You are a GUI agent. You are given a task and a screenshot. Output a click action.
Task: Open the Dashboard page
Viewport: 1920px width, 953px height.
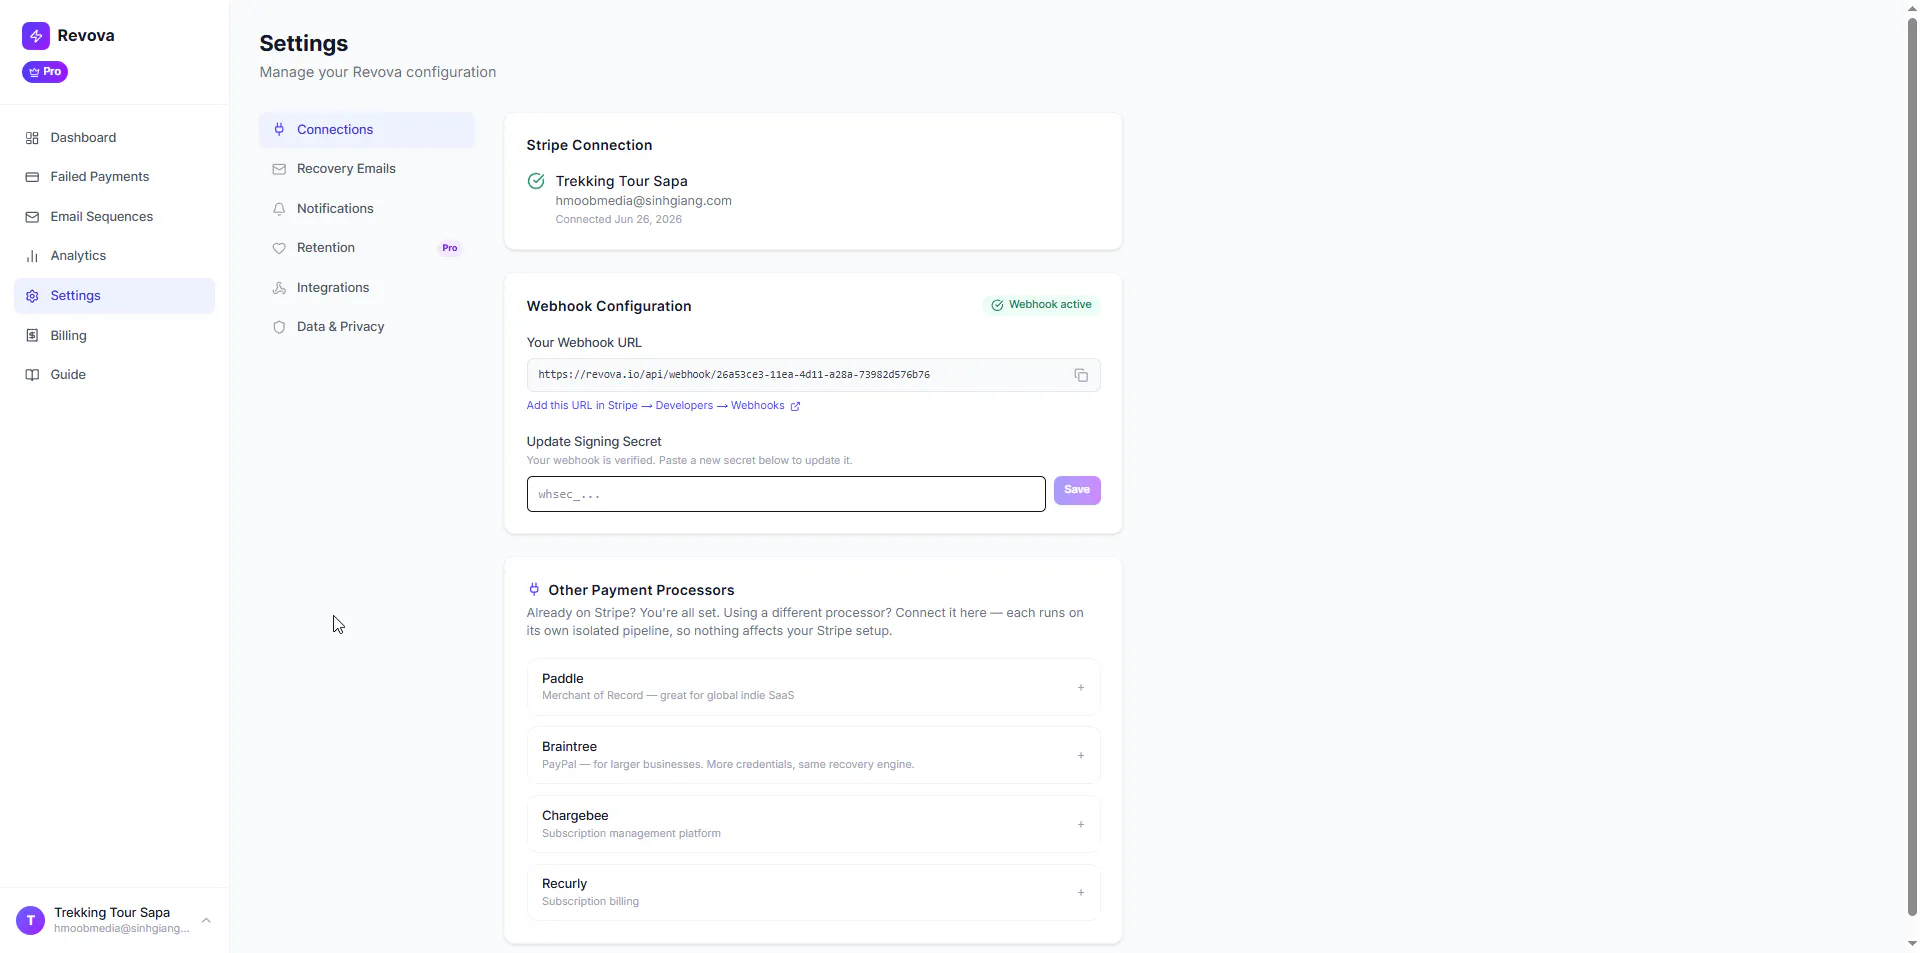pyautogui.click(x=114, y=138)
